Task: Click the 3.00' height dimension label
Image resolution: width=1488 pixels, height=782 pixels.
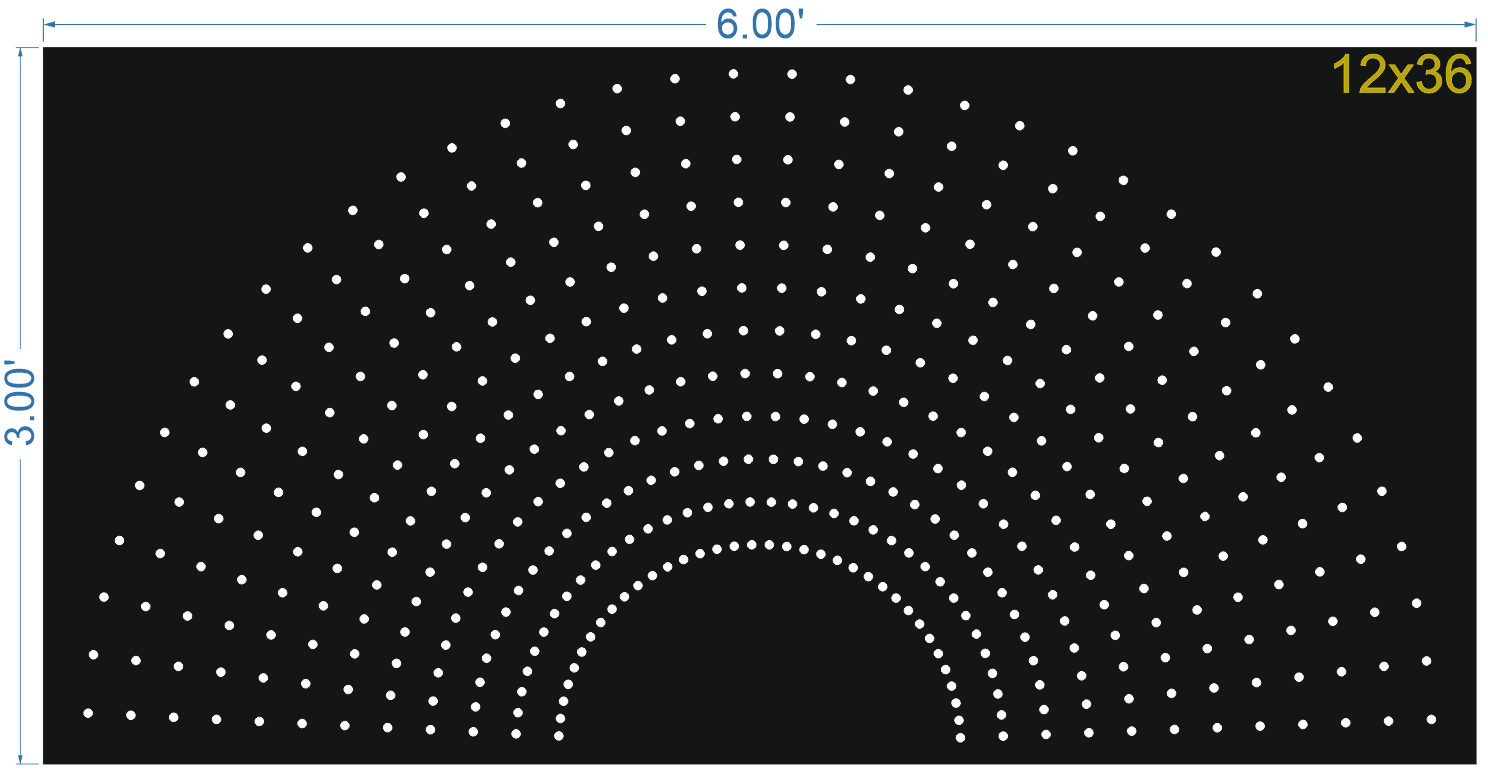Action: point(21,403)
